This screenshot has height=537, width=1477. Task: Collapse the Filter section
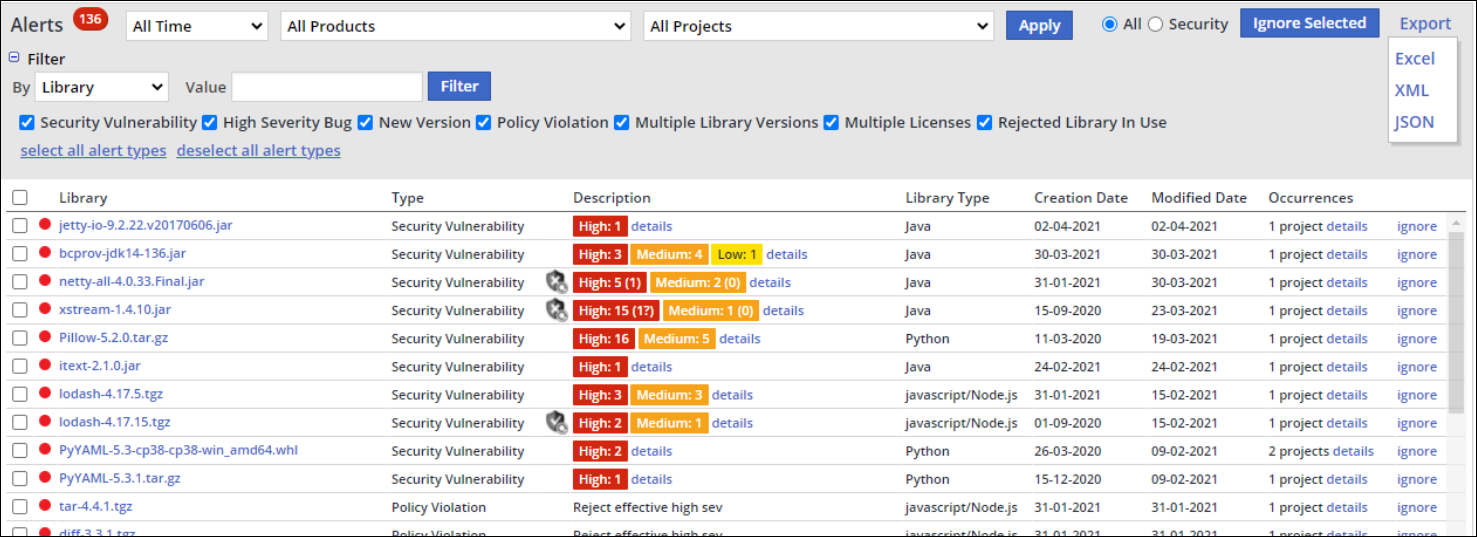[14, 58]
